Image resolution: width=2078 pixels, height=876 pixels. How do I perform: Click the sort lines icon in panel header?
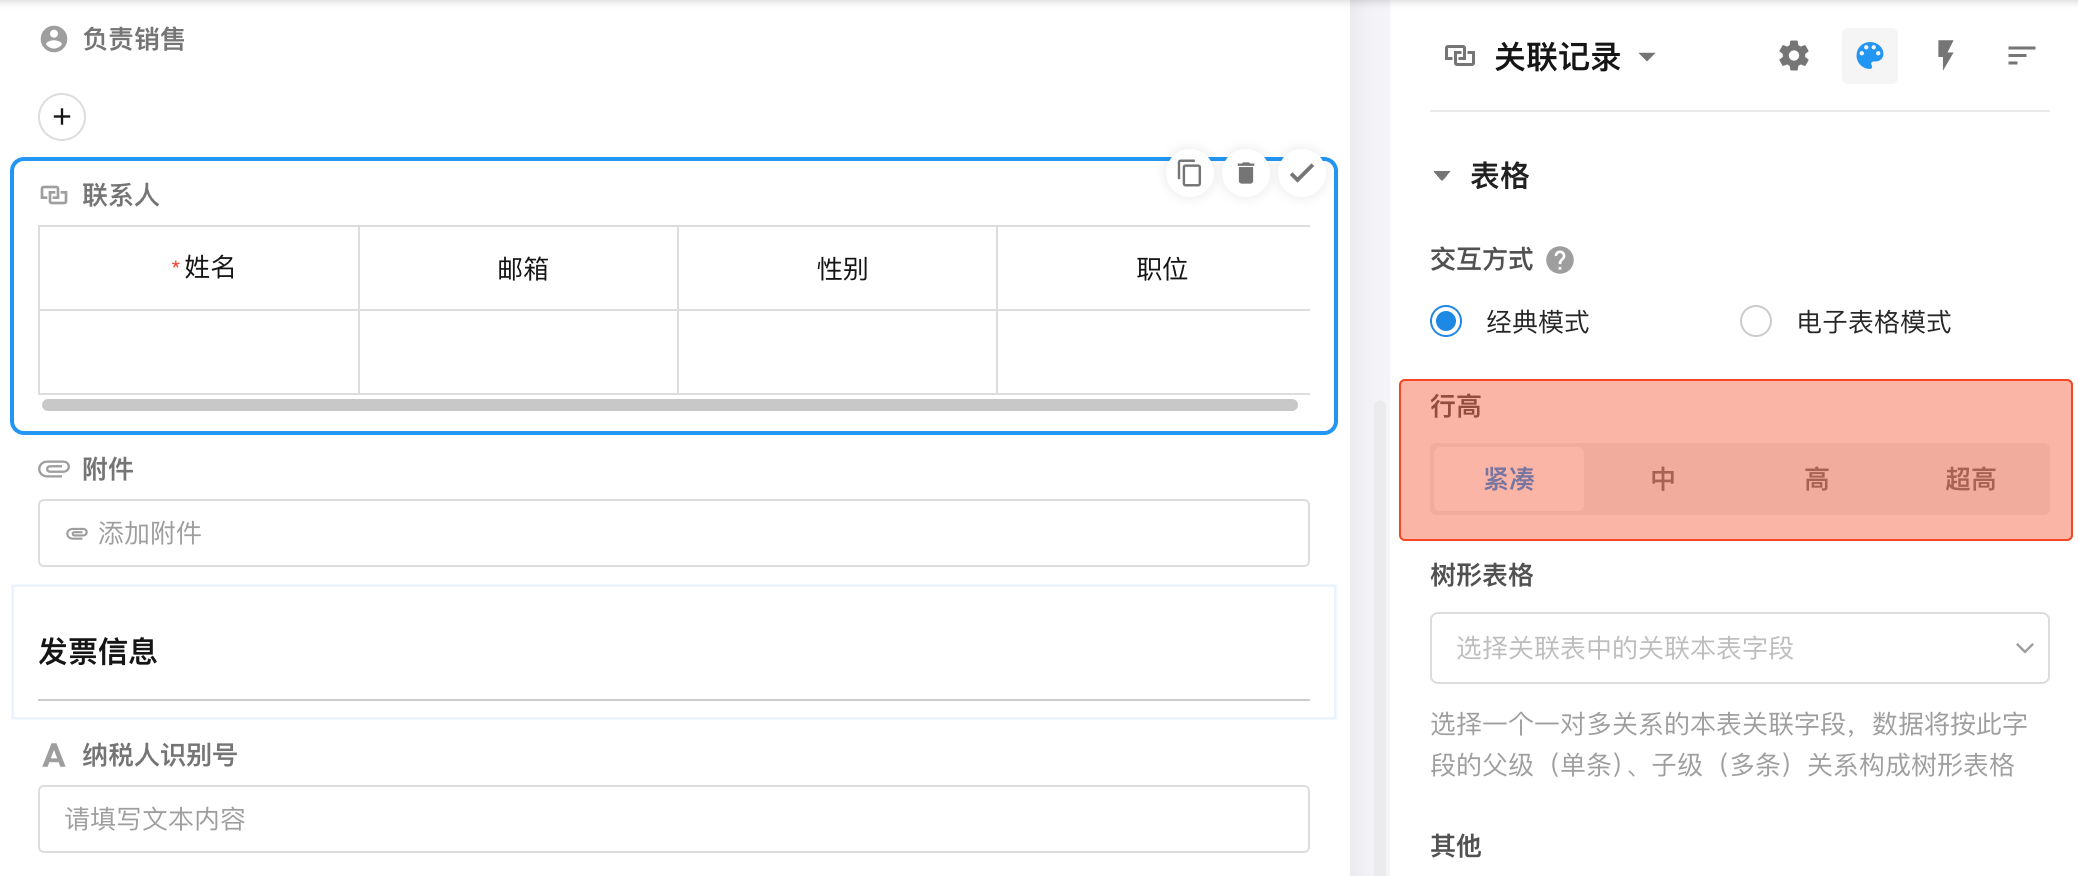point(2021,56)
